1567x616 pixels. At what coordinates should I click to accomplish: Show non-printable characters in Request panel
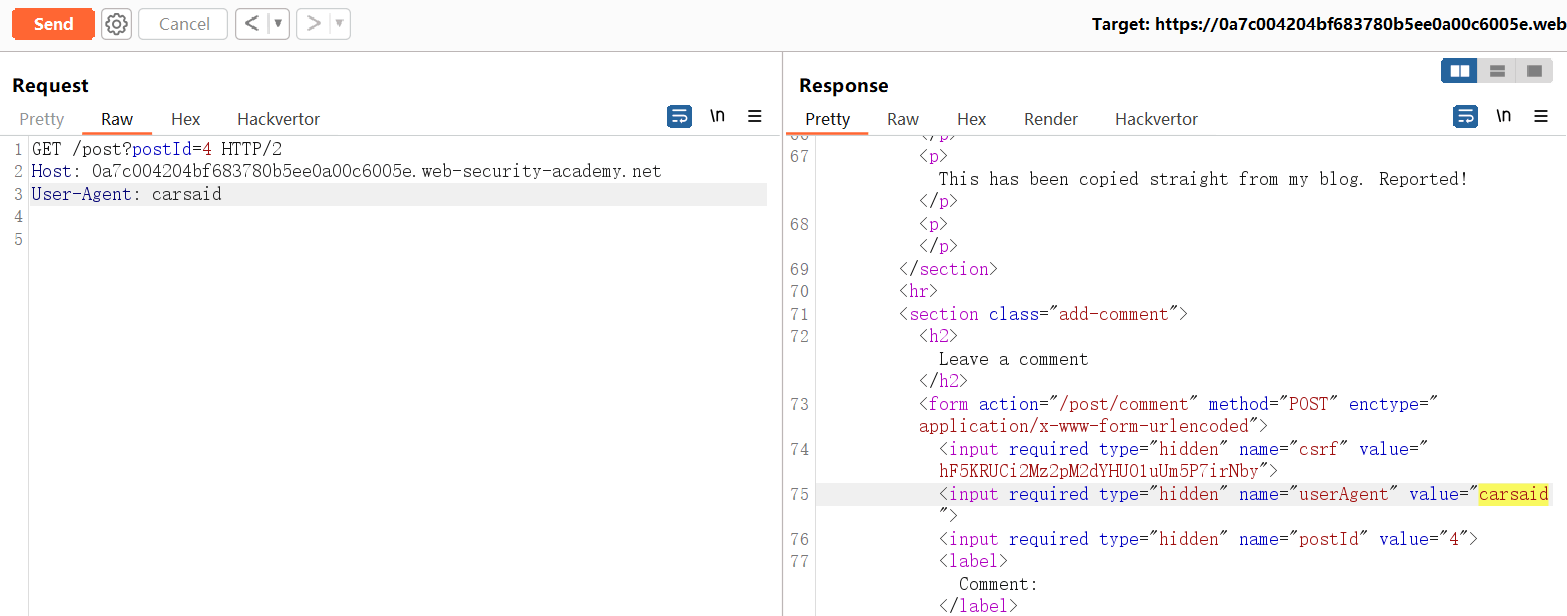[717, 117]
